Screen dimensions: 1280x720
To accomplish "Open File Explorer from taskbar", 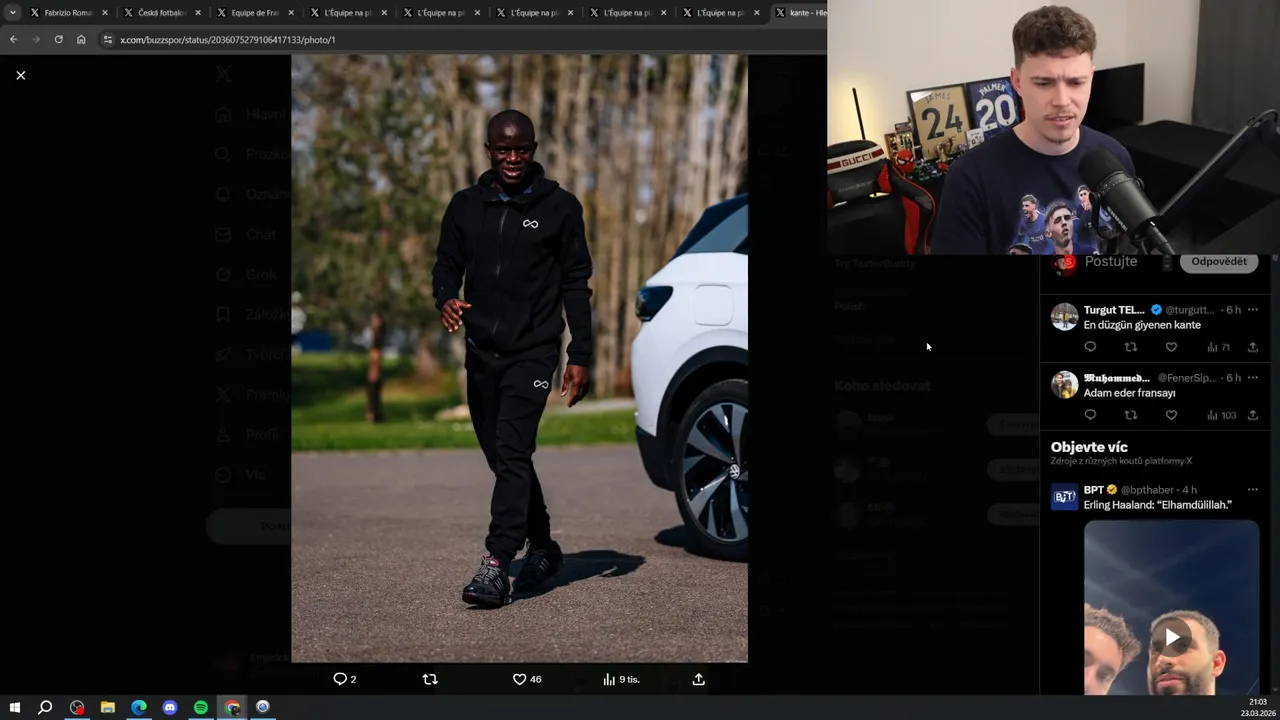I will [x=108, y=707].
